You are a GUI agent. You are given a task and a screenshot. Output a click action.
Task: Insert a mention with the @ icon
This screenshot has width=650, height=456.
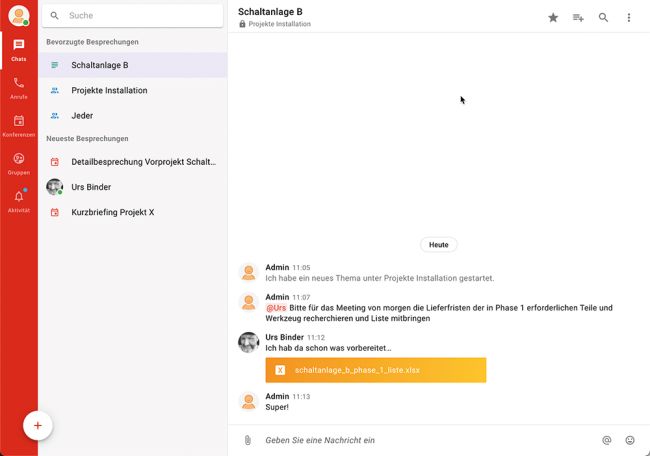[606, 440]
